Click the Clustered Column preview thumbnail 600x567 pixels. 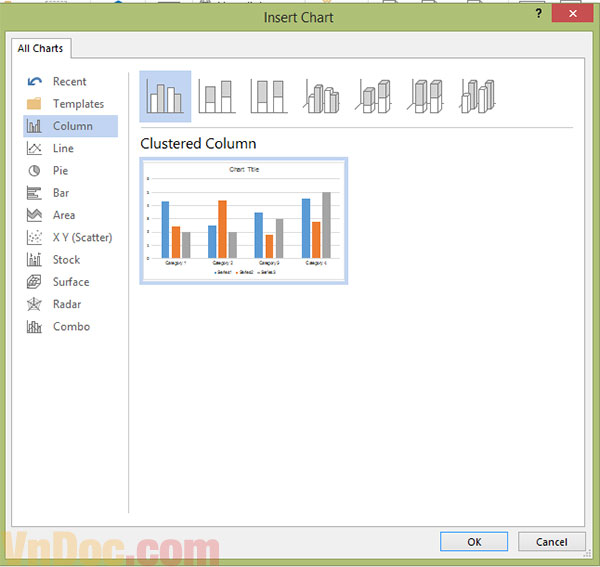244,221
